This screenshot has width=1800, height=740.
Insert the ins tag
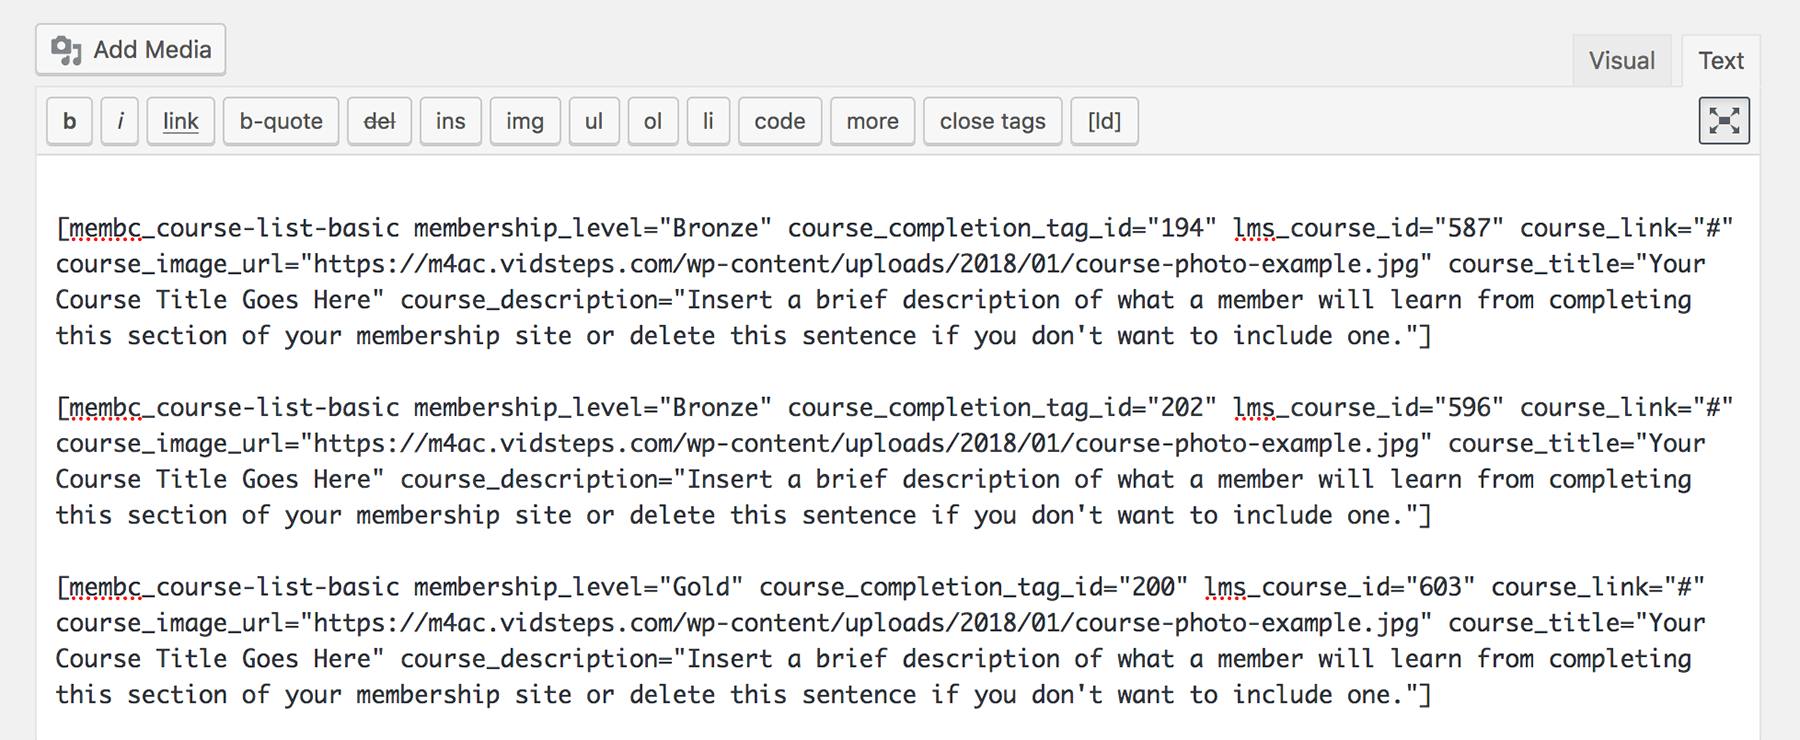[451, 121]
